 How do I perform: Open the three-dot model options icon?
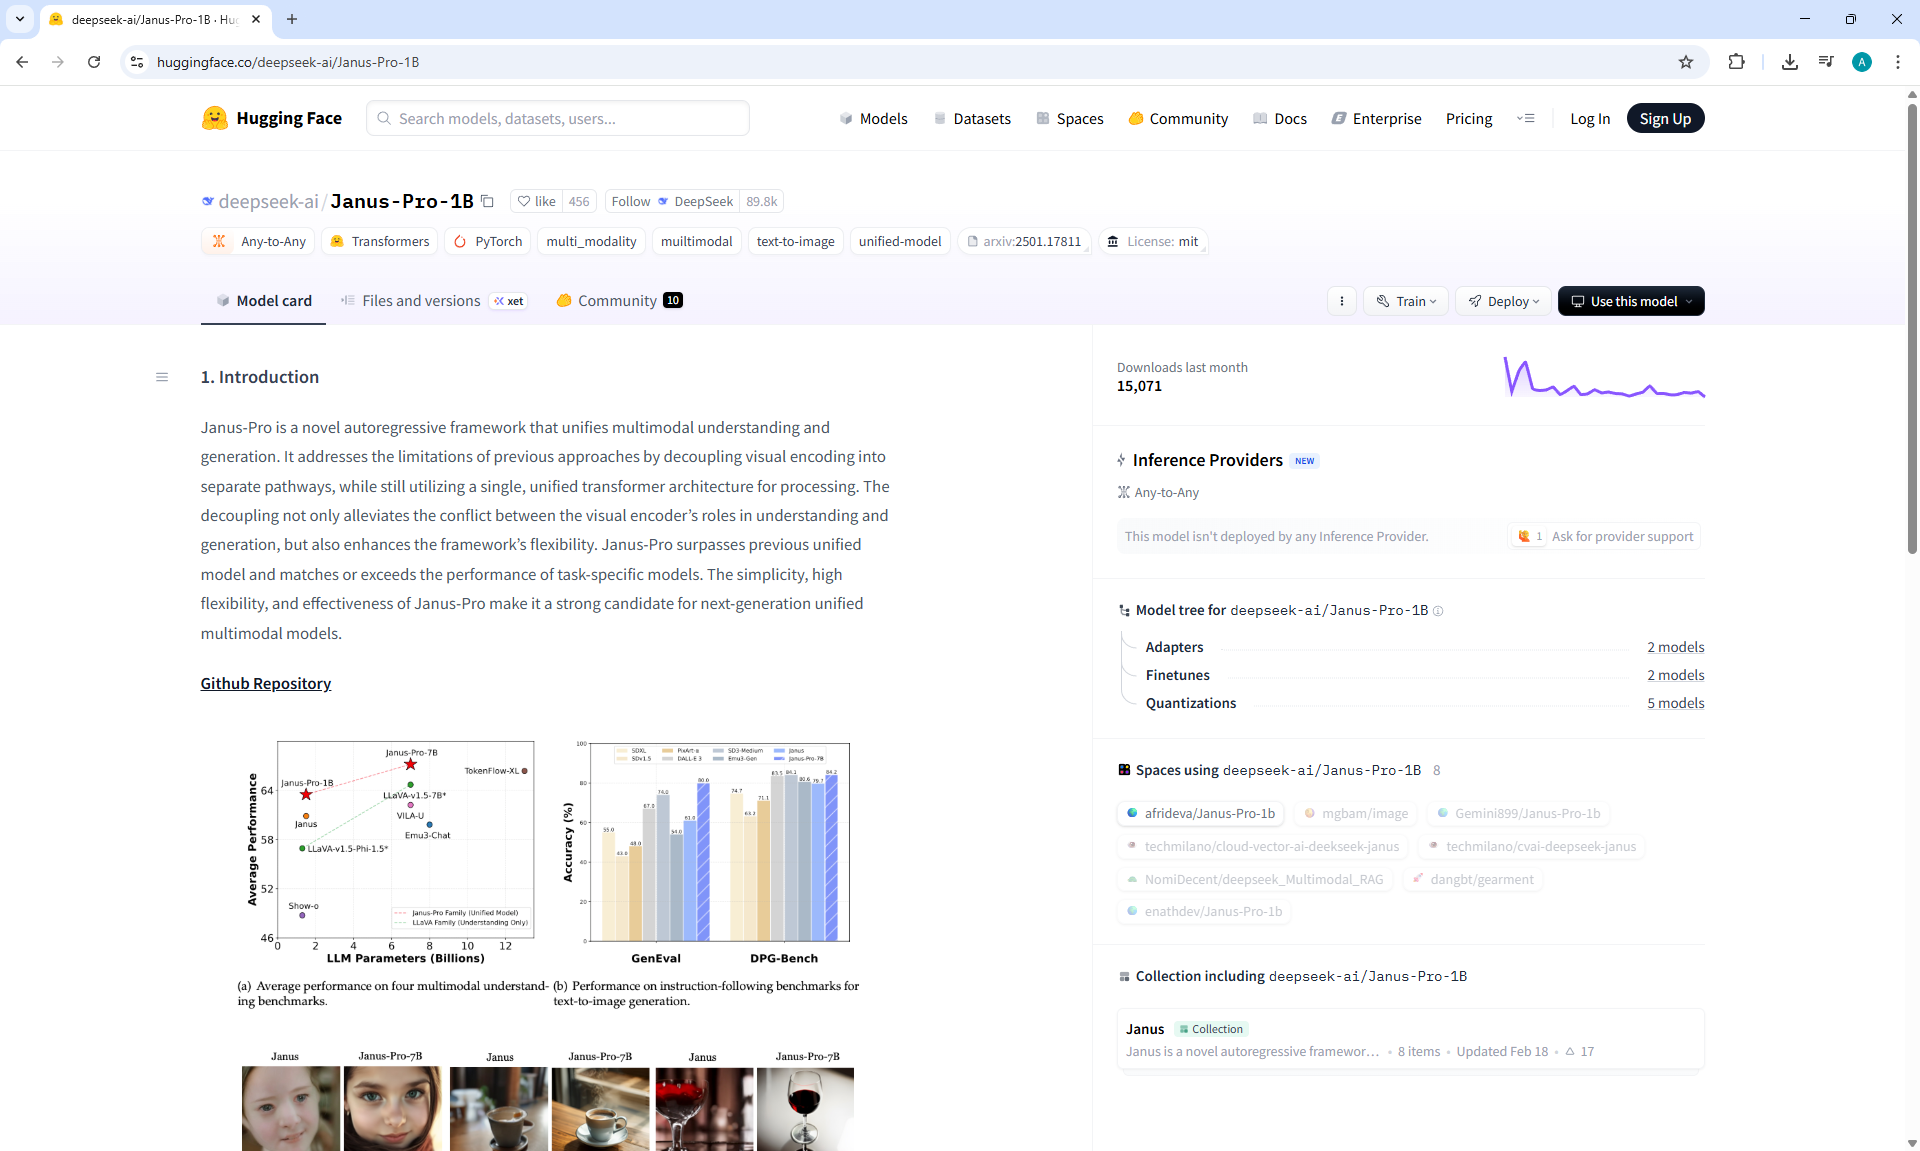1342,301
